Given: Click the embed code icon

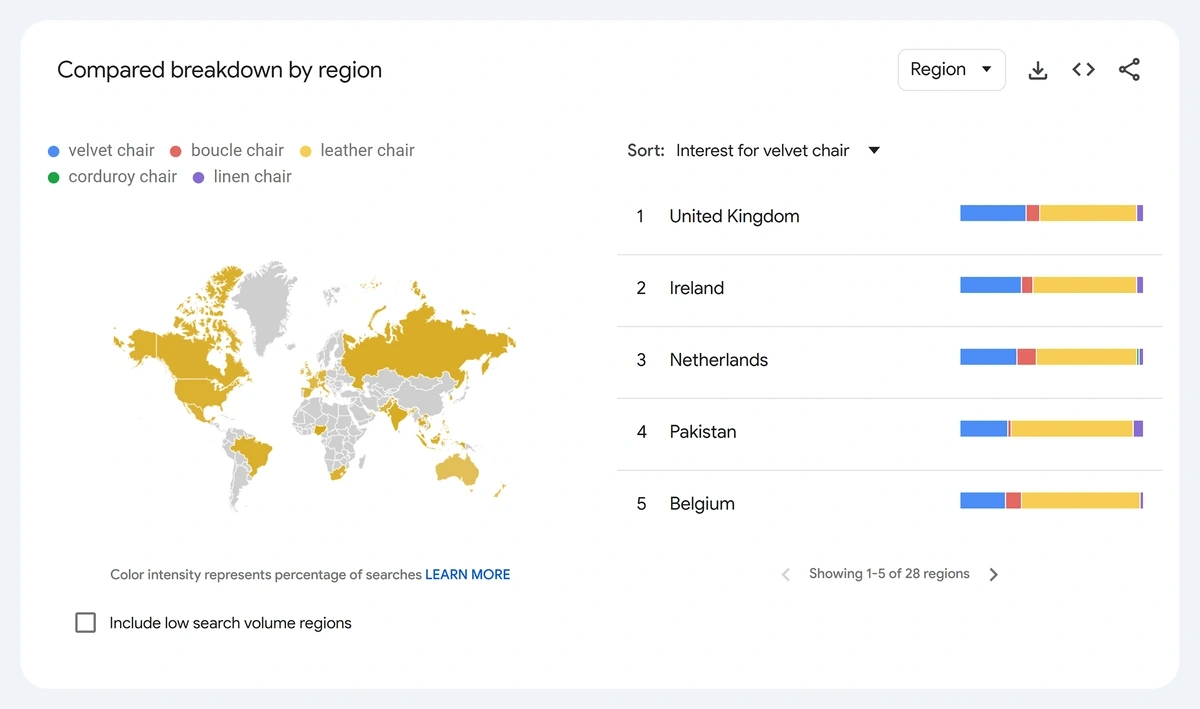Looking at the screenshot, I should (x=1083, y=70).
